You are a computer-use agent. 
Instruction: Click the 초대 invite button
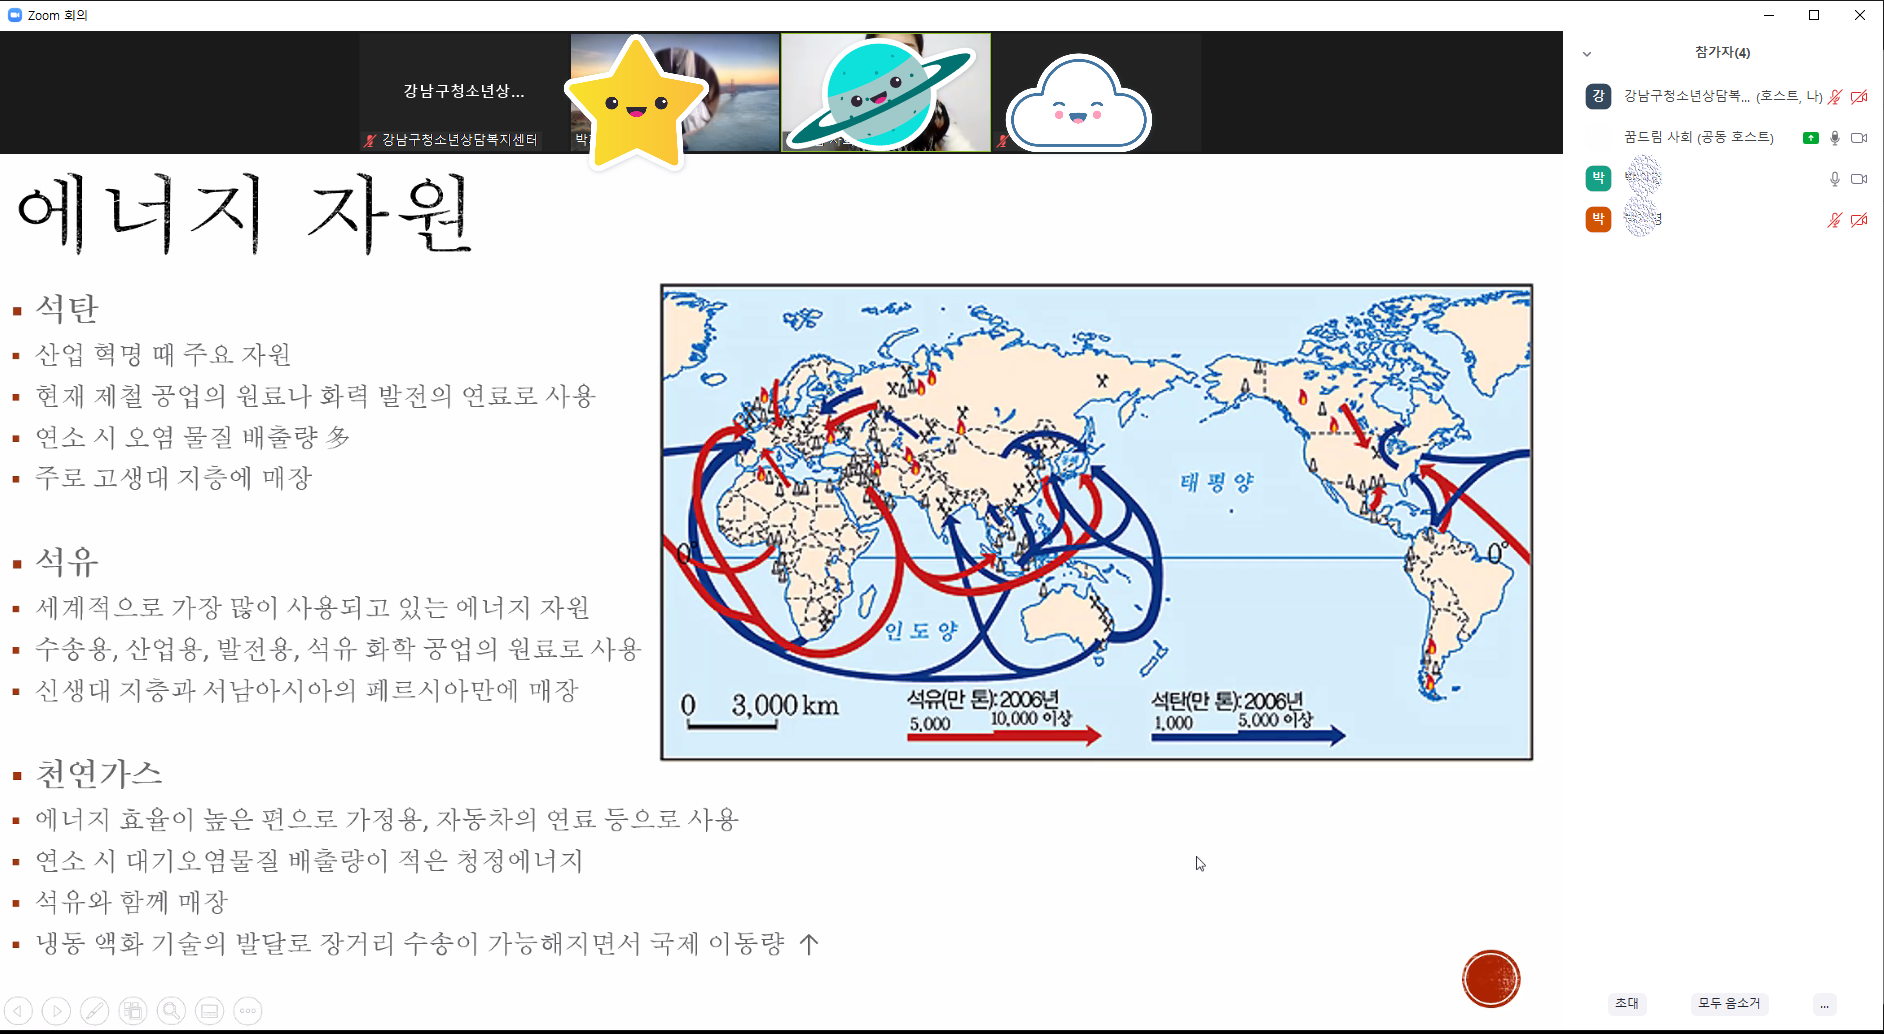click(x=1627, y=1003)
